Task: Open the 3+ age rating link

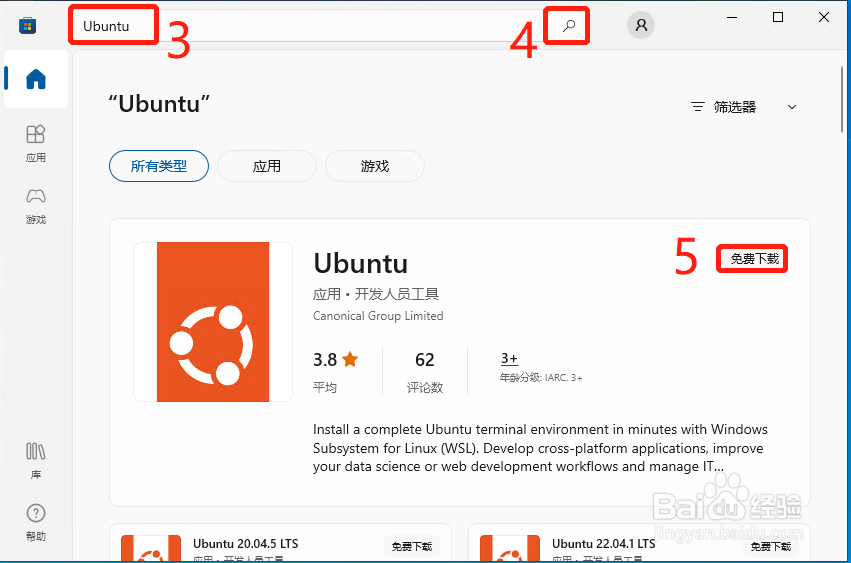Action: pos(509,358)
